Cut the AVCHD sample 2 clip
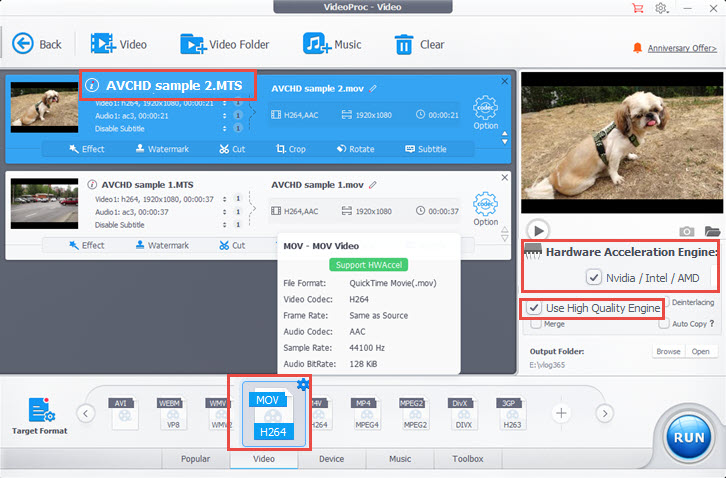Image resolution: width=726 pixels, height=478 pixels. click(232, 149)
